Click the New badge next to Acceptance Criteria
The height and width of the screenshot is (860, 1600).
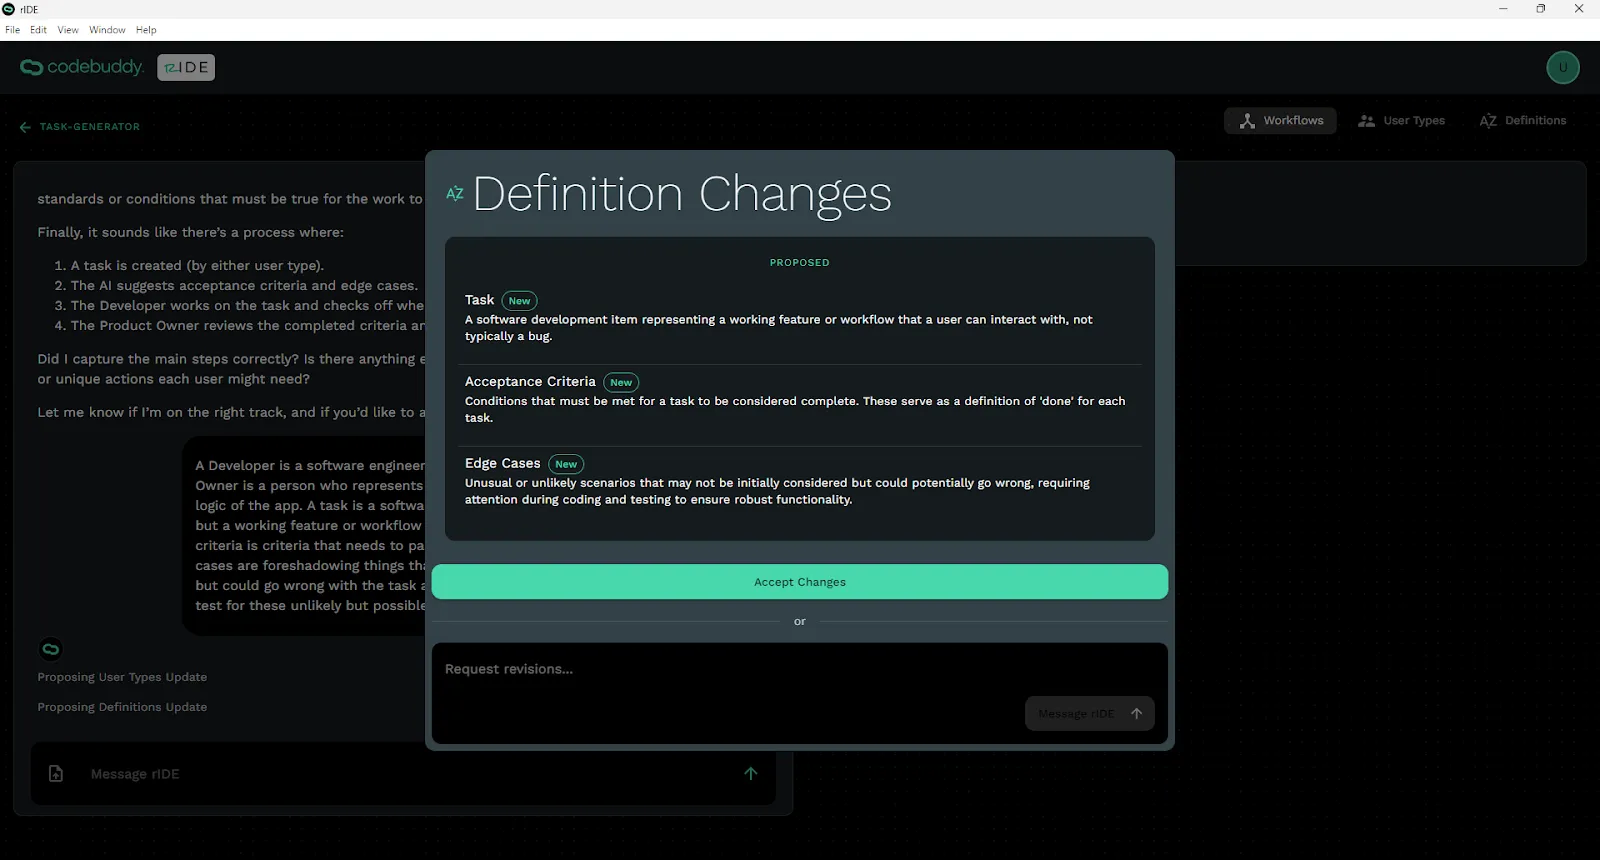pyautogui.click(x=621, y=383)
